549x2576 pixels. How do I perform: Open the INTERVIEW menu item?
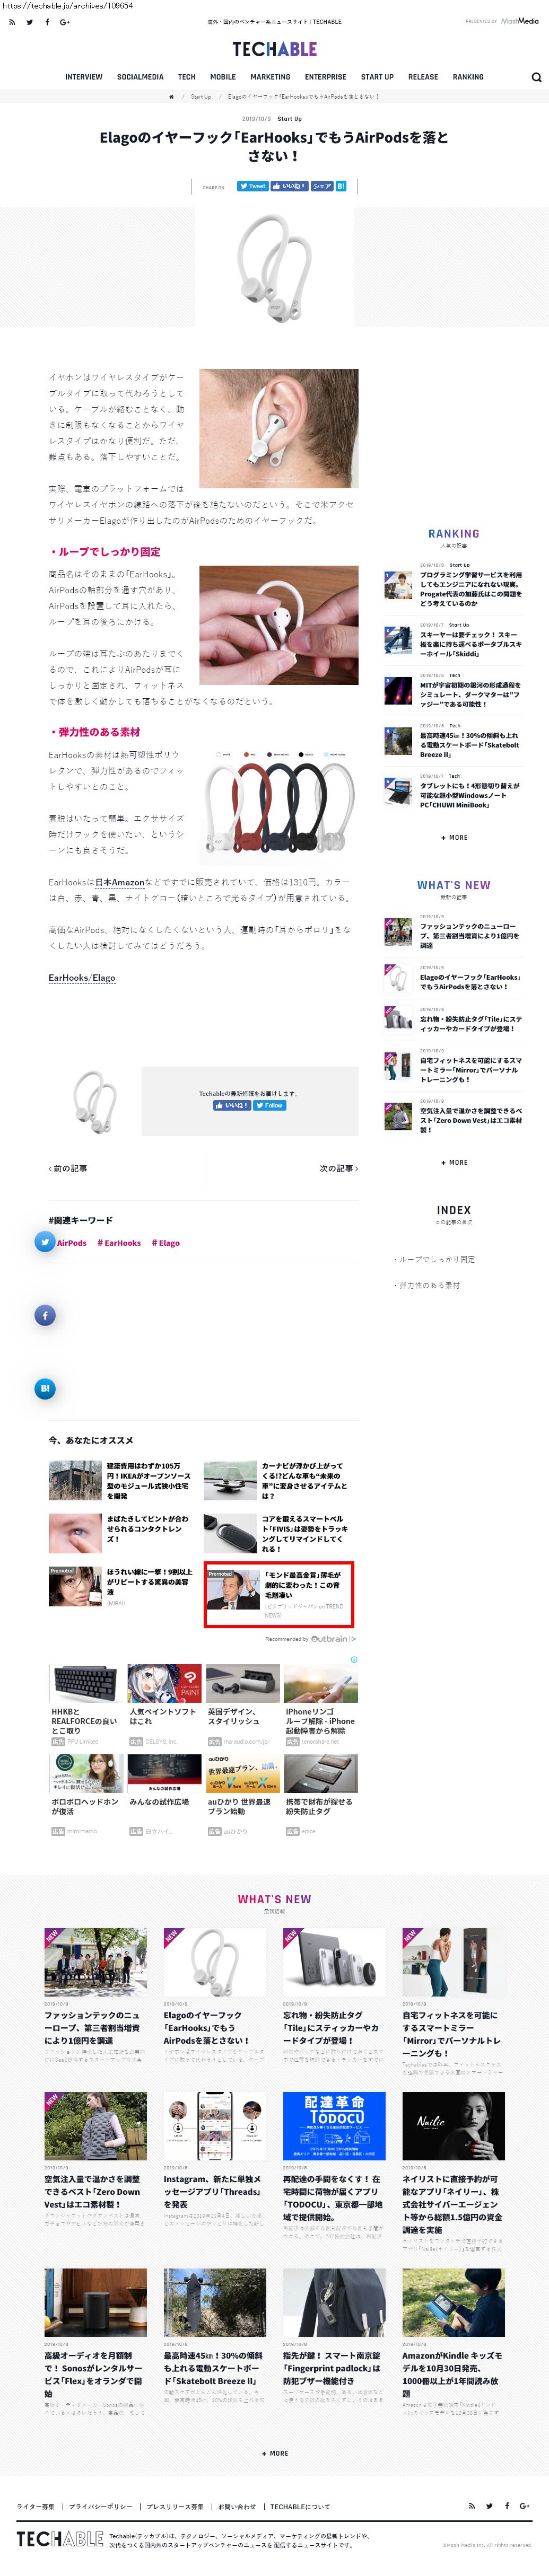(x=84, y=77)
